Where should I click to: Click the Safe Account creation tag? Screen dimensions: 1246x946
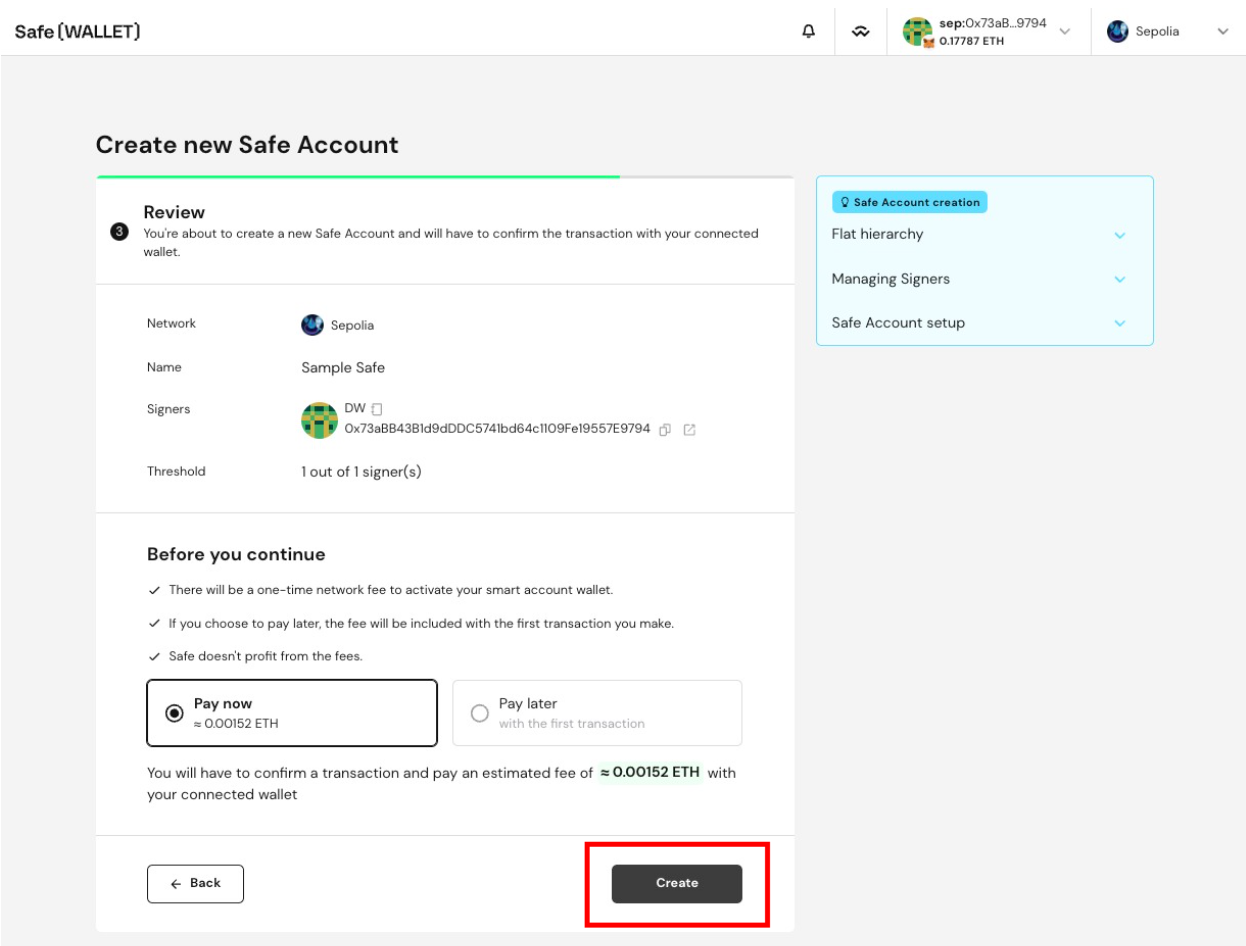point(909,202)
